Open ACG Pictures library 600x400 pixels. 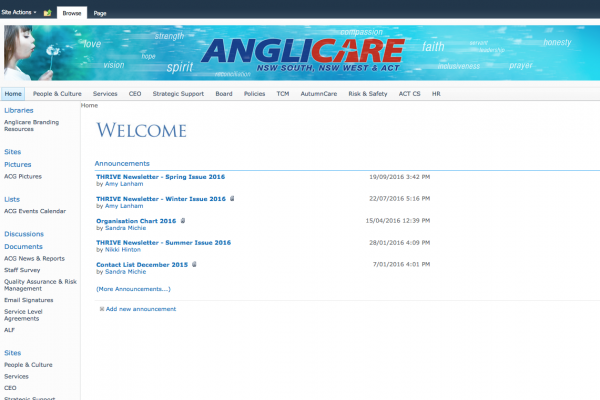(x=23, y=176)
